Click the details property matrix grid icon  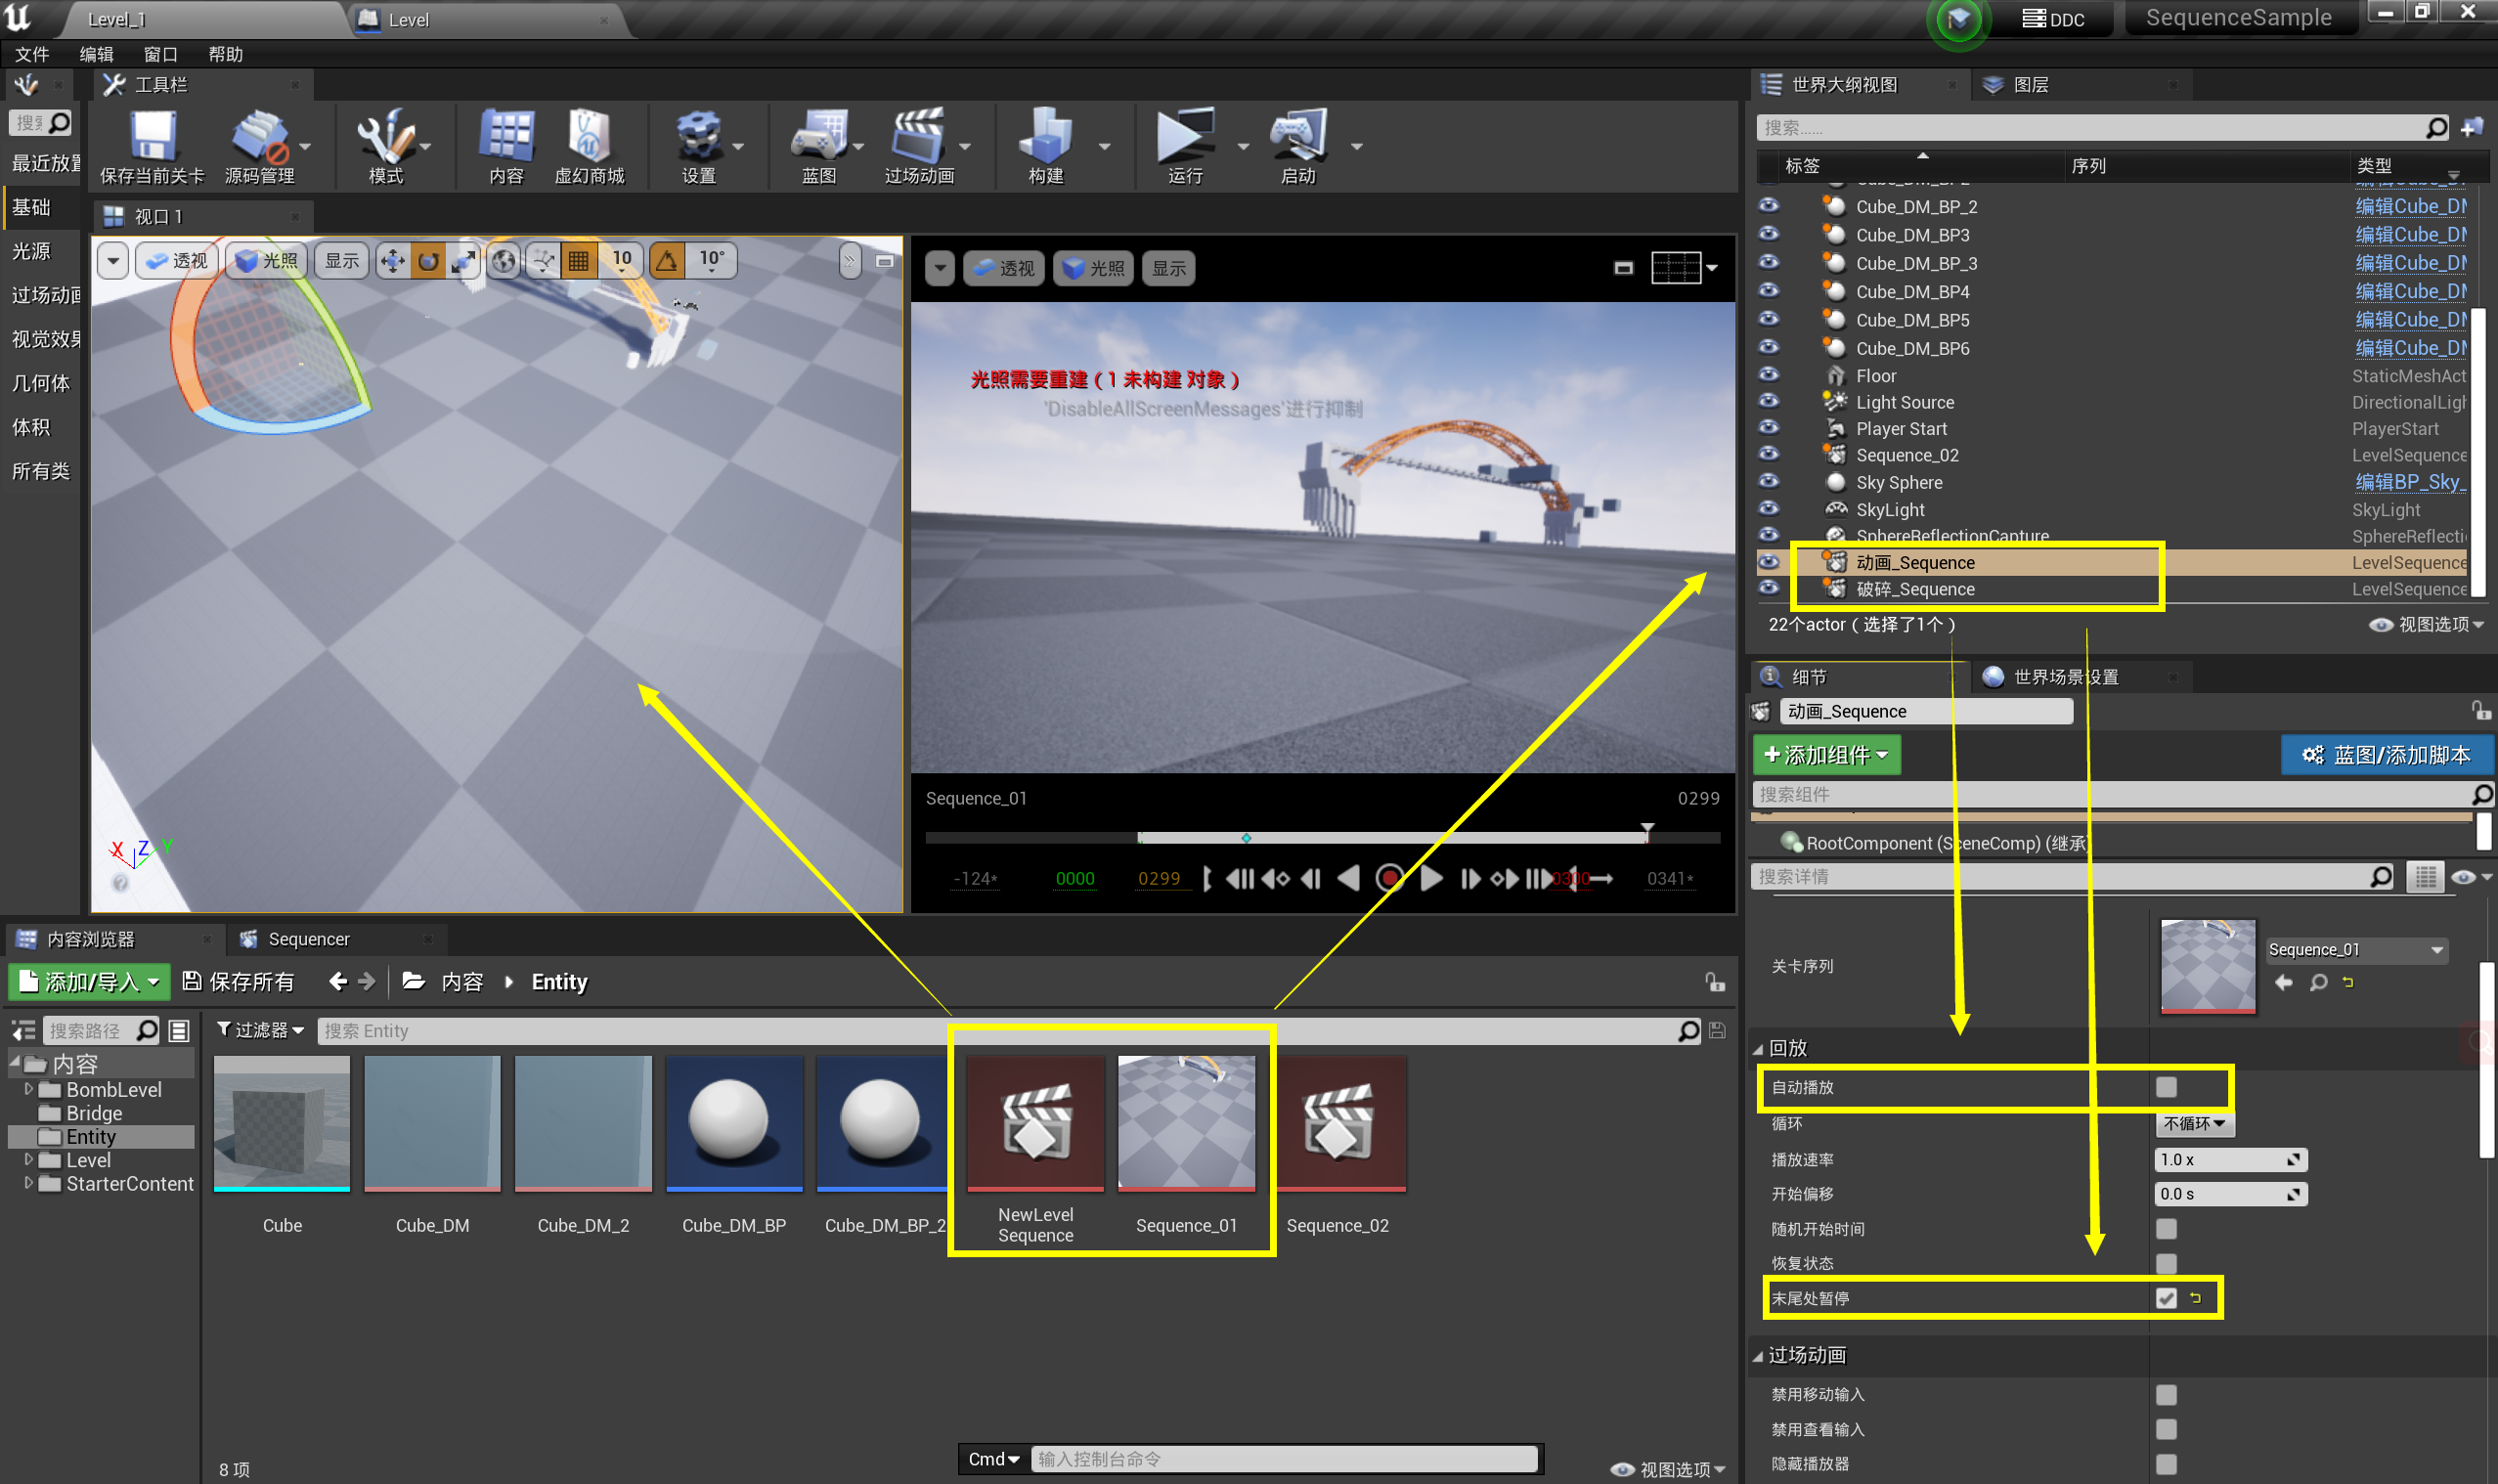[2425, 877]
